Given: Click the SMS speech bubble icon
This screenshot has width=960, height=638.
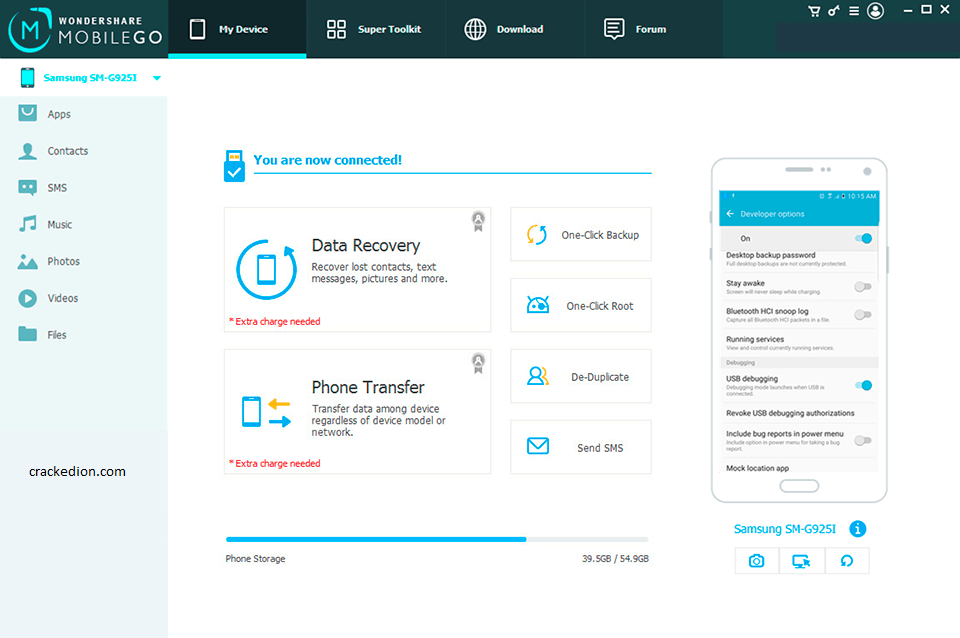Looking at the screenshot, I should pos(28,187).
